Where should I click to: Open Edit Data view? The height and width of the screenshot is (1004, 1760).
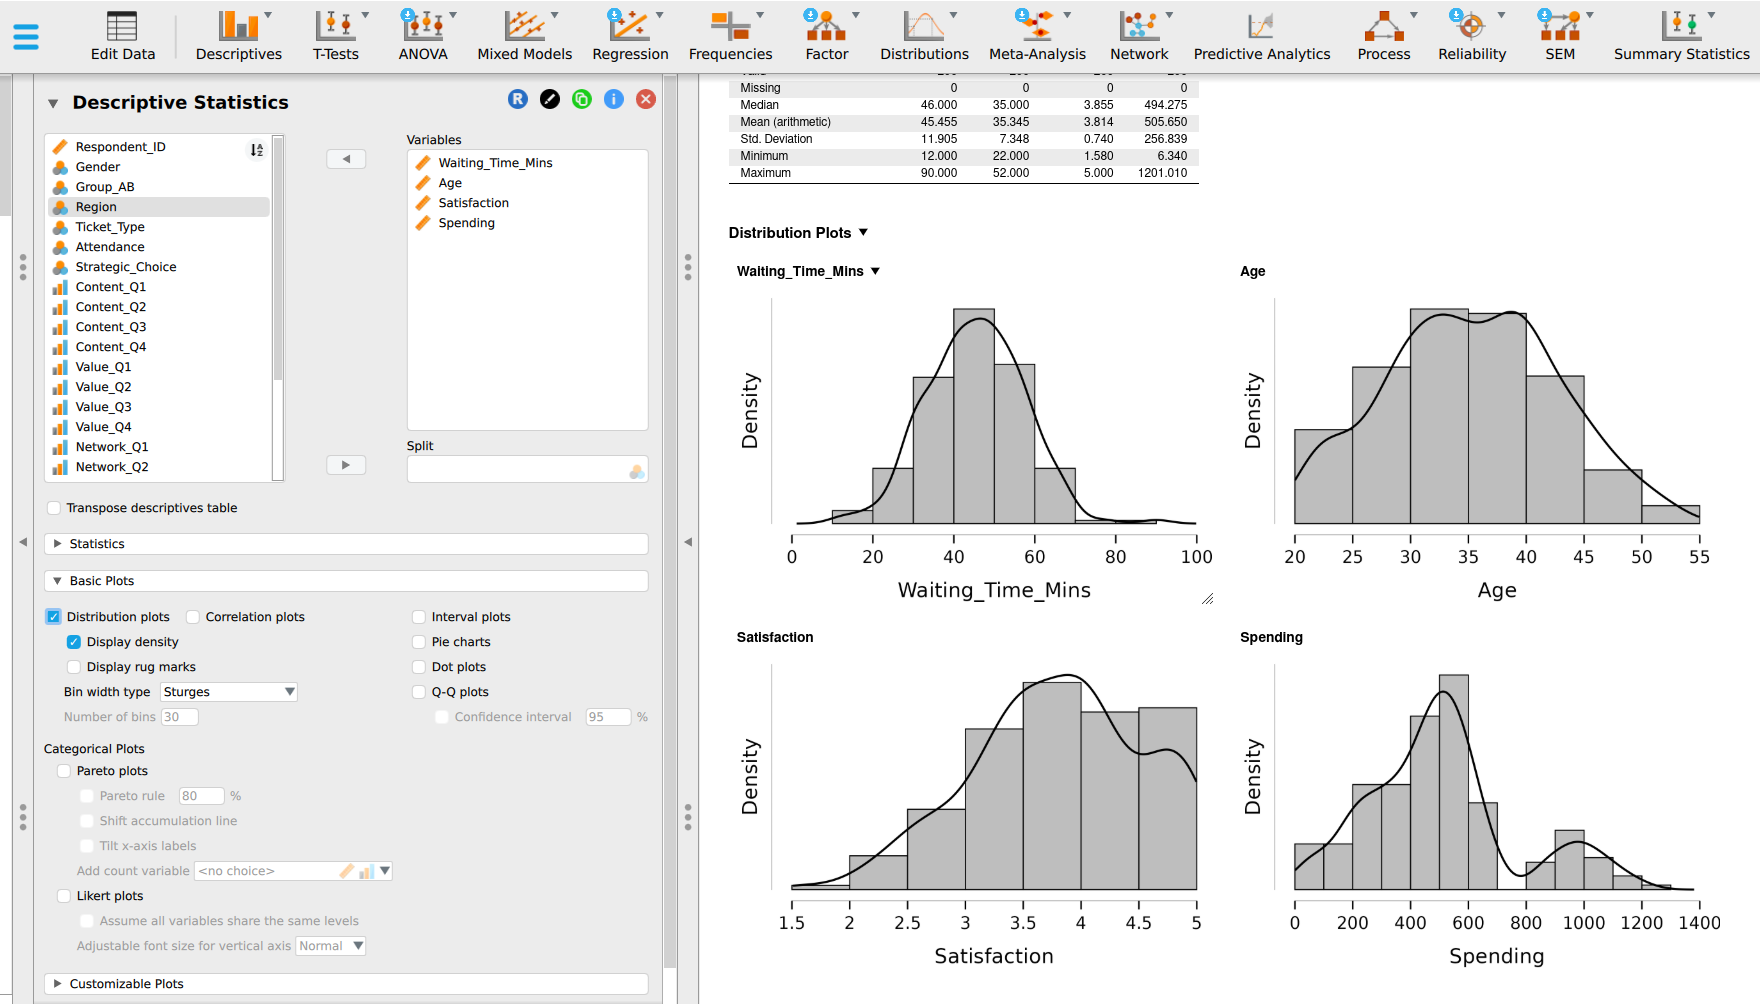[x=123, y=37]
